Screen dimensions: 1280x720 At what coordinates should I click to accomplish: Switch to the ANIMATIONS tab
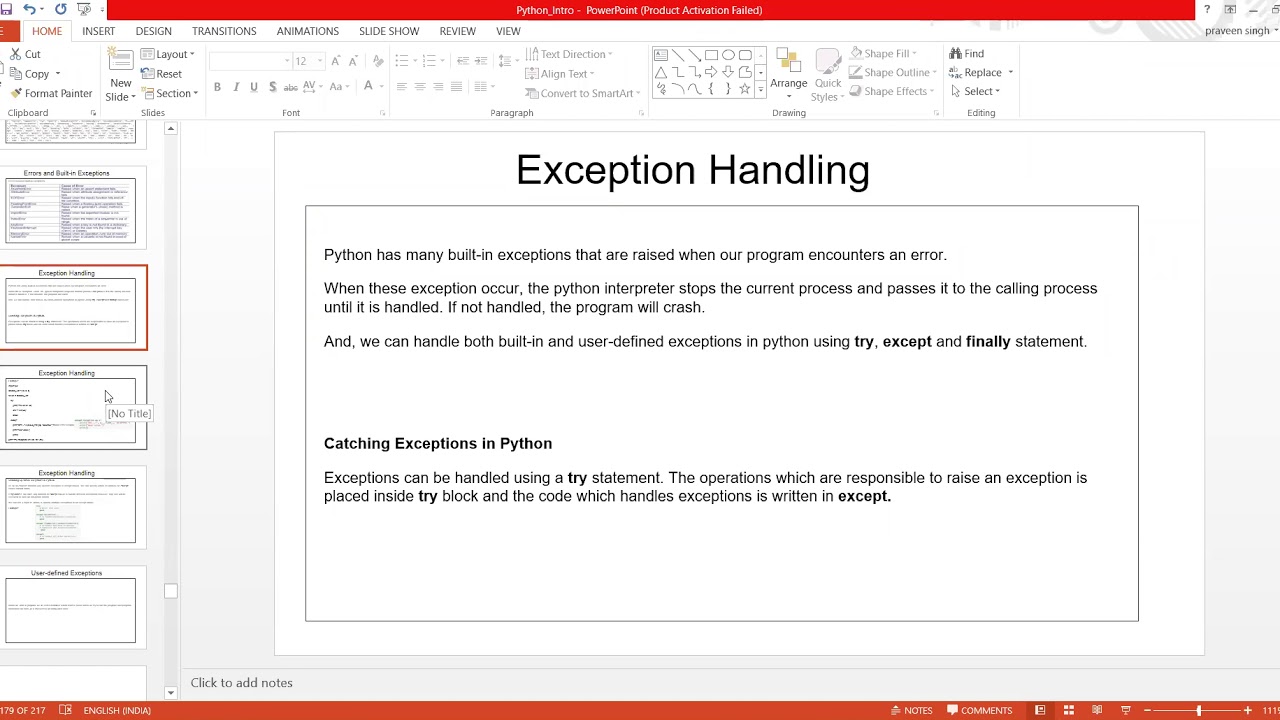point(307,31)
